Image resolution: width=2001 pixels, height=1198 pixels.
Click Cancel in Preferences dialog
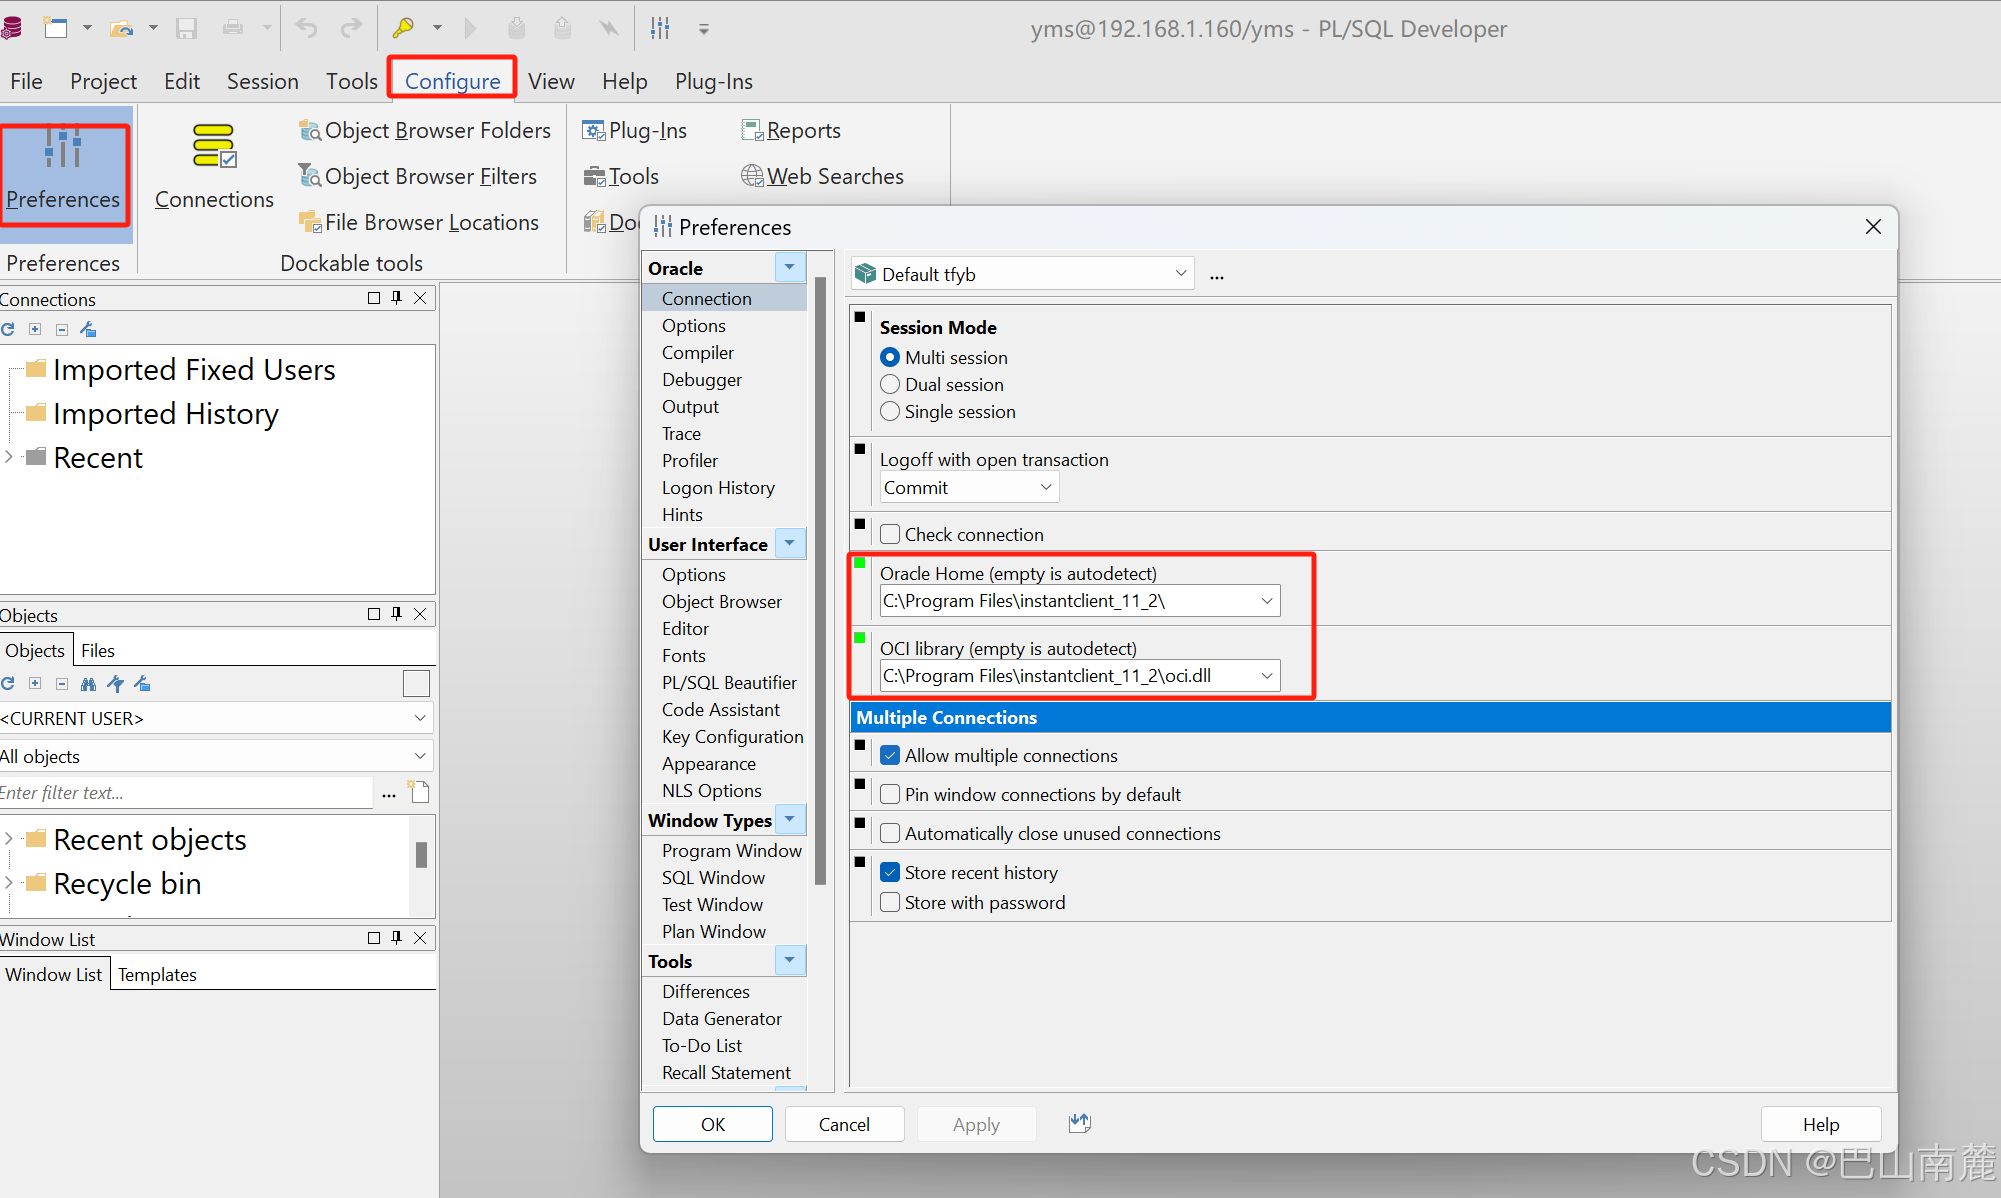pos(844,1124)
